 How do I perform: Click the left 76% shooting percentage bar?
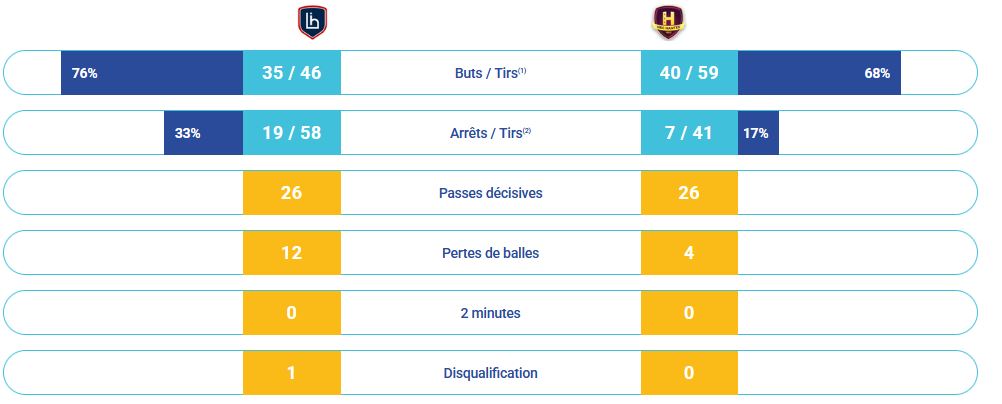pos(152,73)
